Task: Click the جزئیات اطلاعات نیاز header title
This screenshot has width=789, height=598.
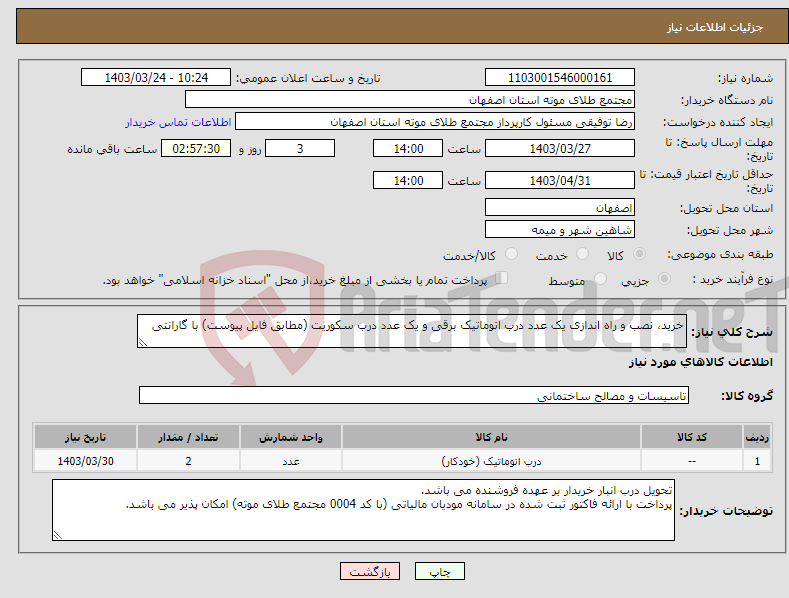Action: 715,27
